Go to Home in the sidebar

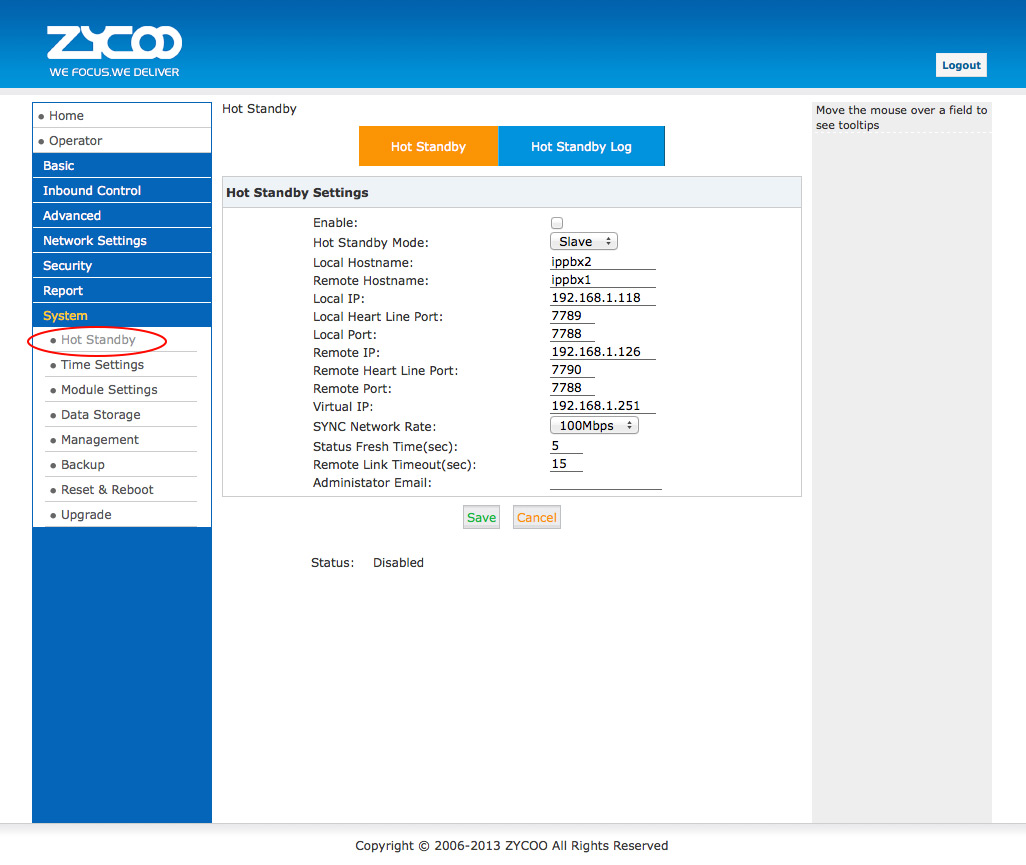tap(67, 116)
